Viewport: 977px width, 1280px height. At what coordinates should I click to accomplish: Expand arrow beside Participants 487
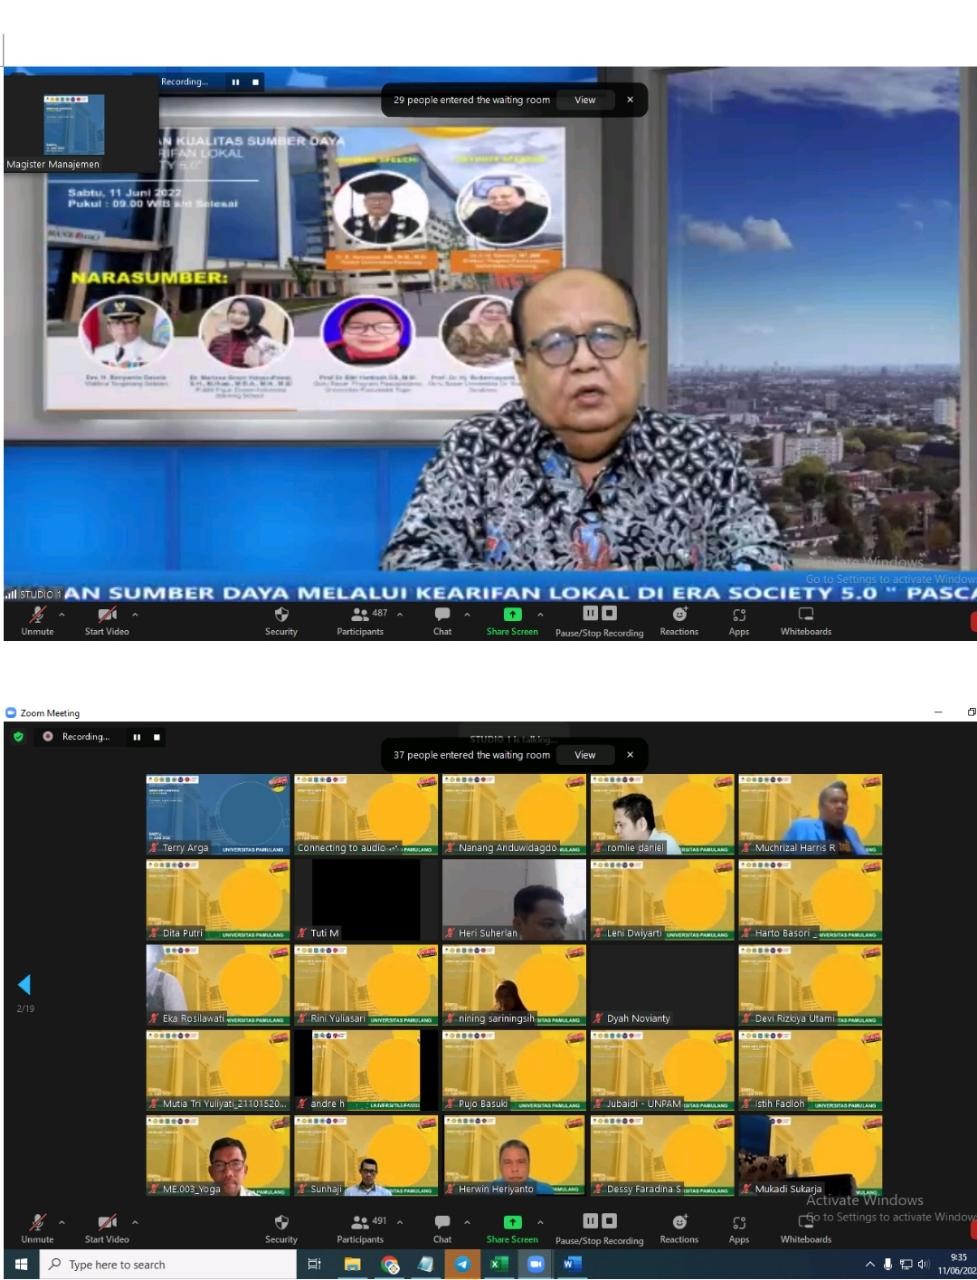point(400,614)
